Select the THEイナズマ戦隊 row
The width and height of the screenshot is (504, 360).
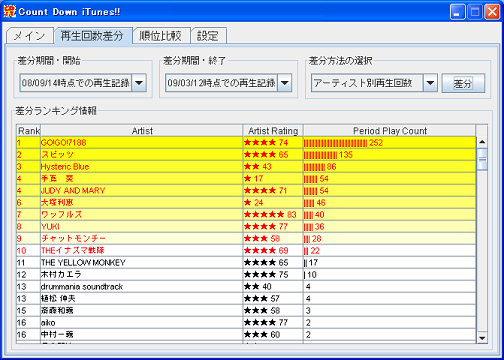tap(246, 251)
